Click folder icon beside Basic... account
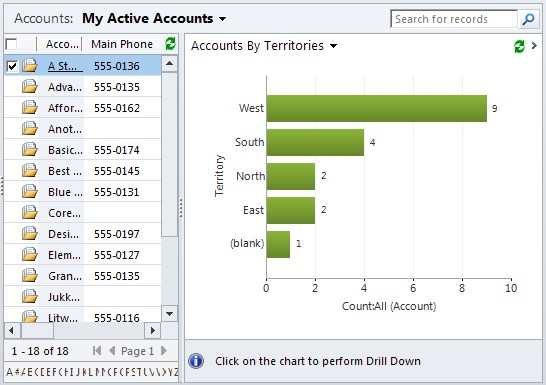This screenshot has width=546, height=385. [x=30, y=149]
